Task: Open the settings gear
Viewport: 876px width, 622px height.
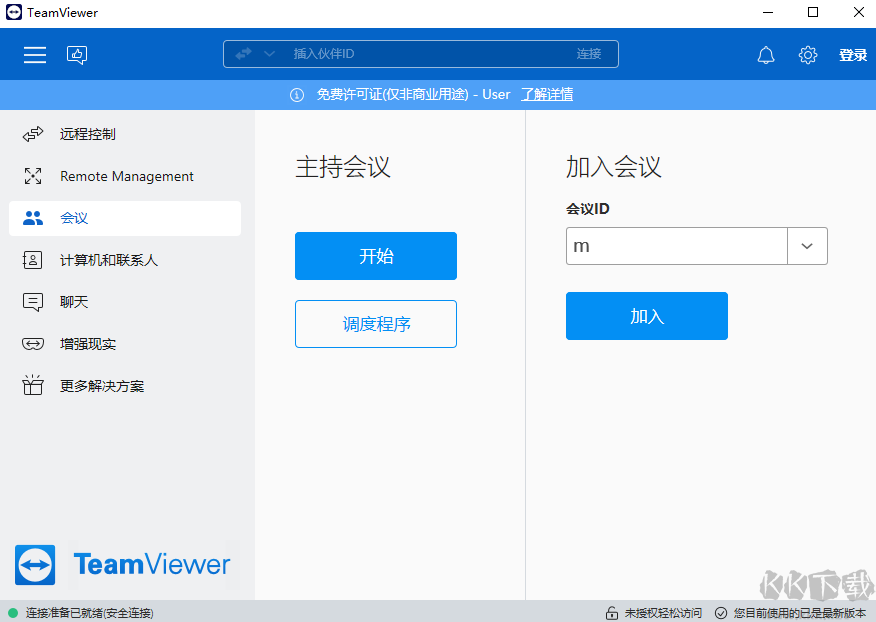Action: [808, 54]
